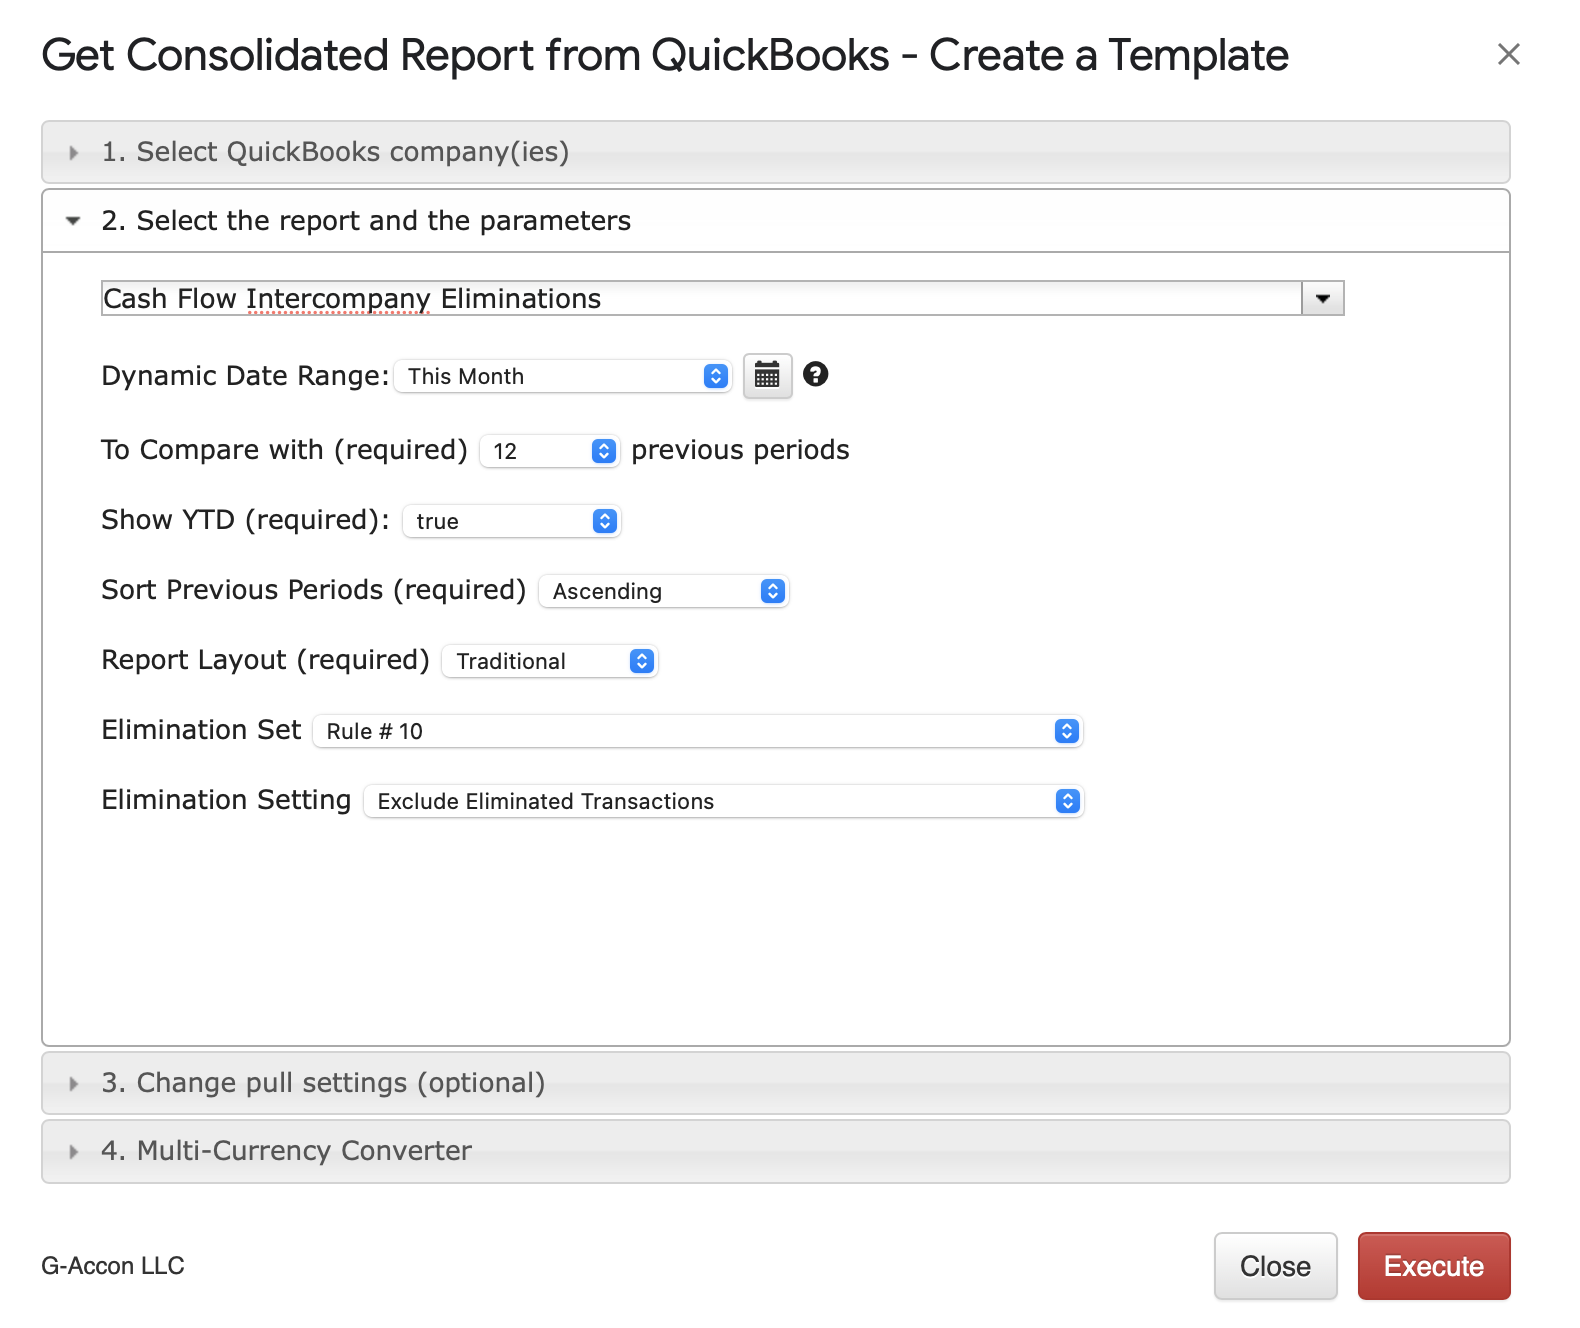Viewport: 1580px width, 1328px height.
Task: Change the number of previous periods dropdown
Action: click(550, 451)
